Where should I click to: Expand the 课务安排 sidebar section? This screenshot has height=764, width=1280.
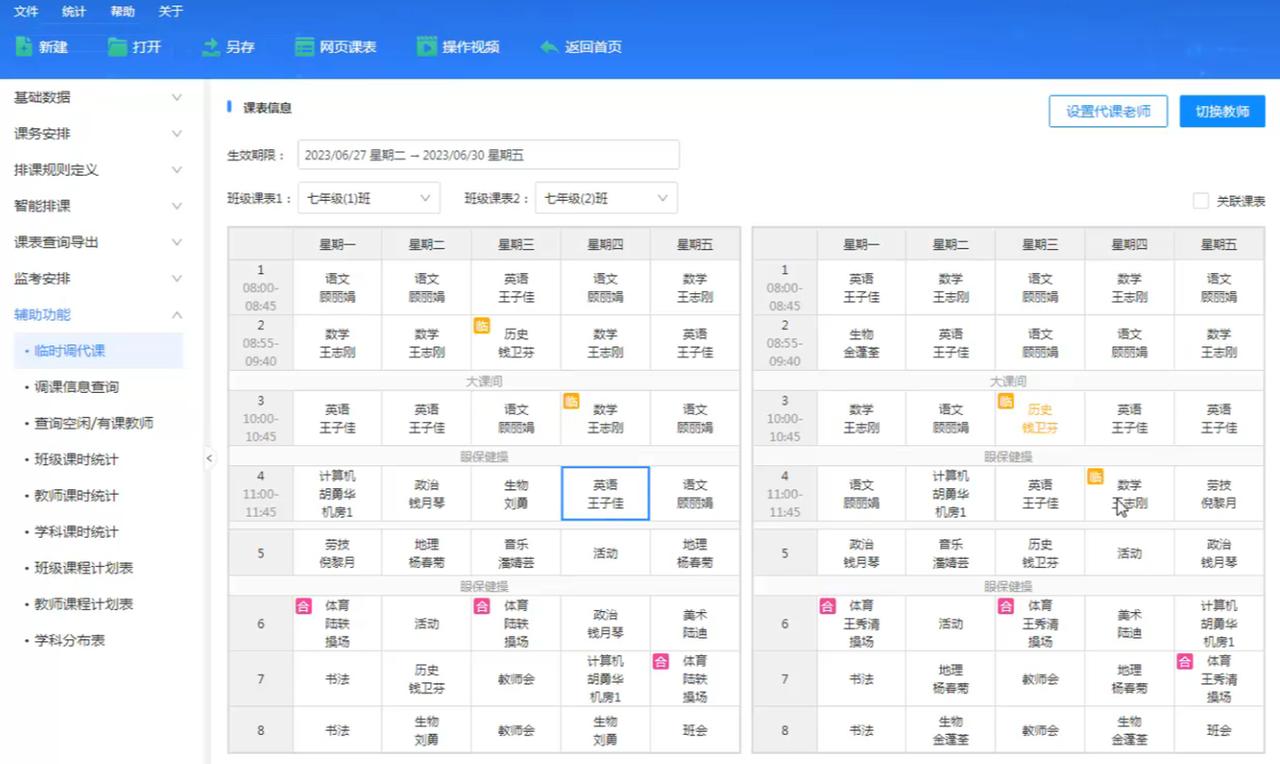pyautogui.click(x=177, y=133)
